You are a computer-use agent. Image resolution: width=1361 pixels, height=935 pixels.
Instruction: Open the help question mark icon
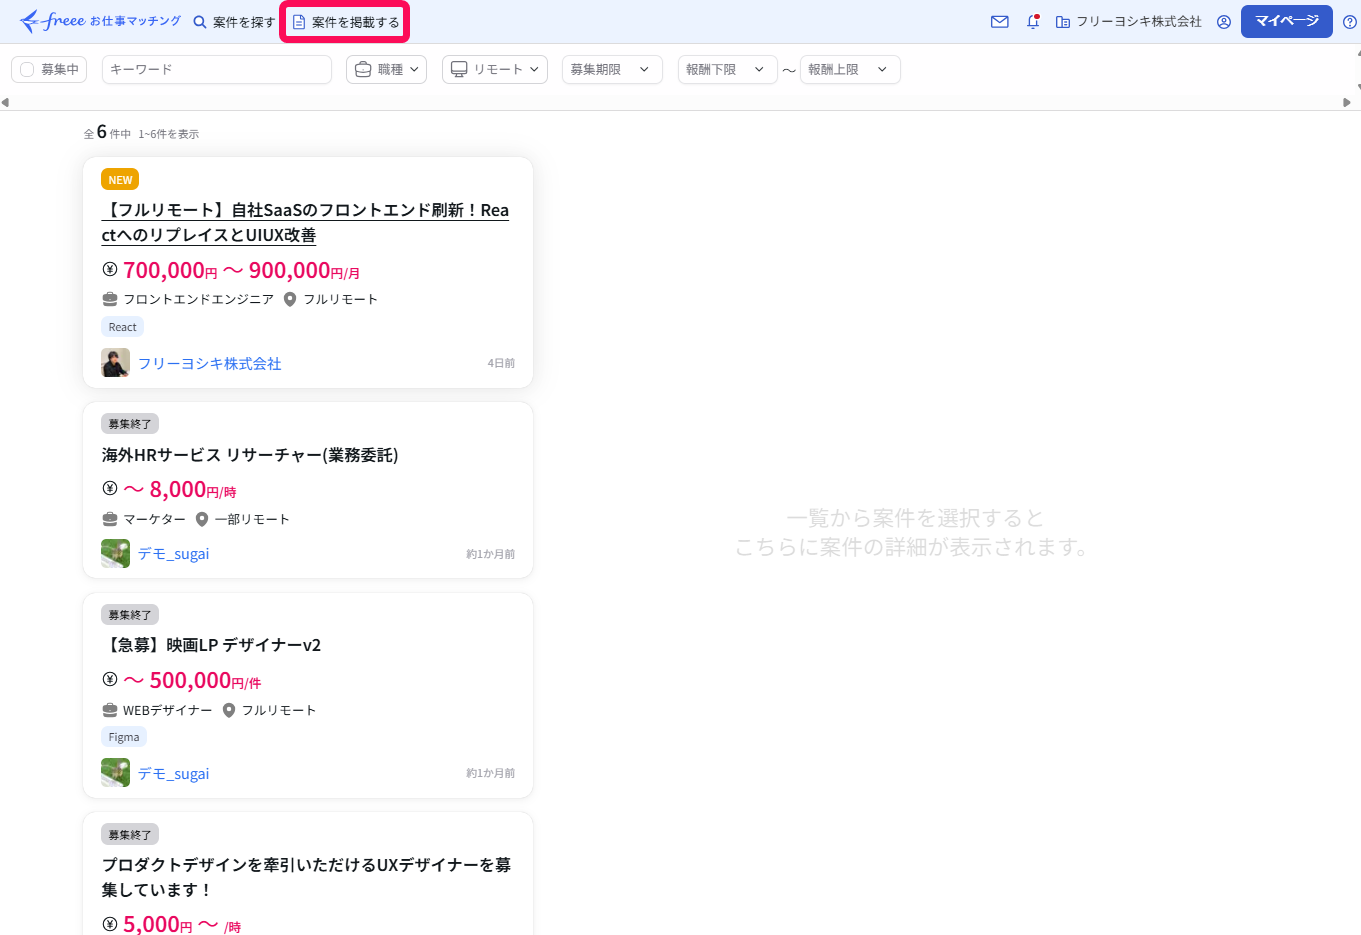1349,21
